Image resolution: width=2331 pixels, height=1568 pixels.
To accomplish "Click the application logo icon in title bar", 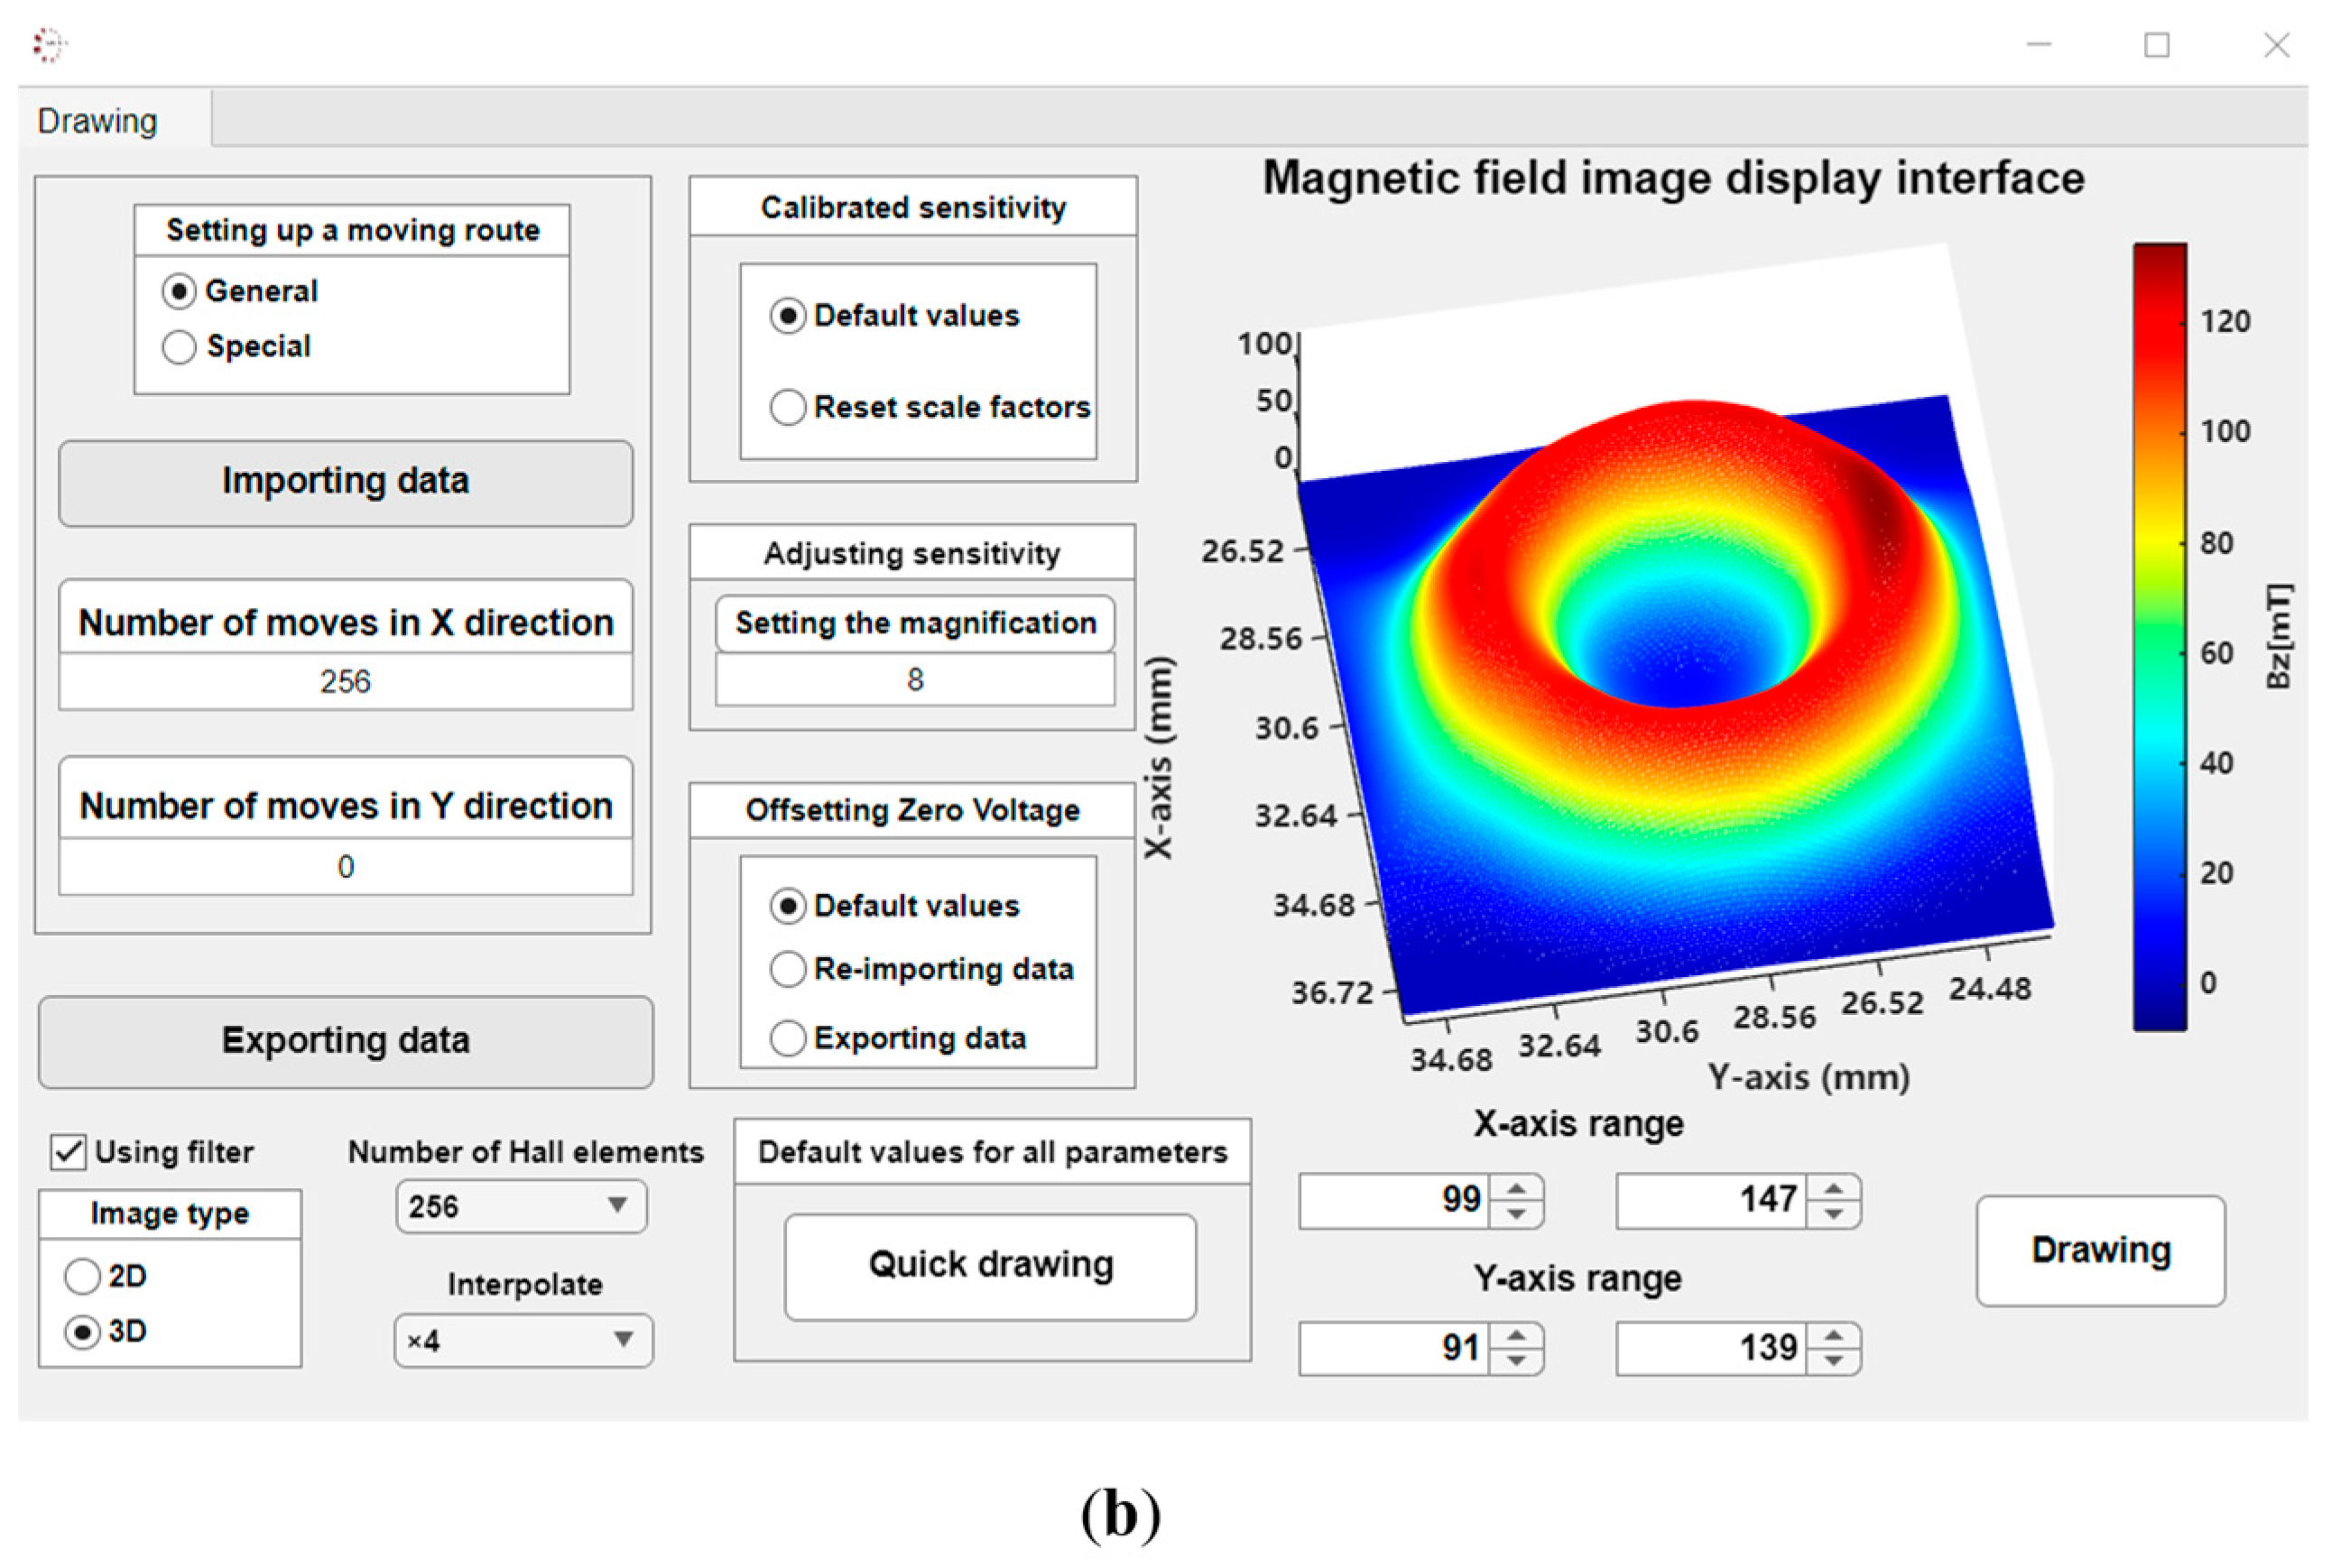I will coord(48,45).
